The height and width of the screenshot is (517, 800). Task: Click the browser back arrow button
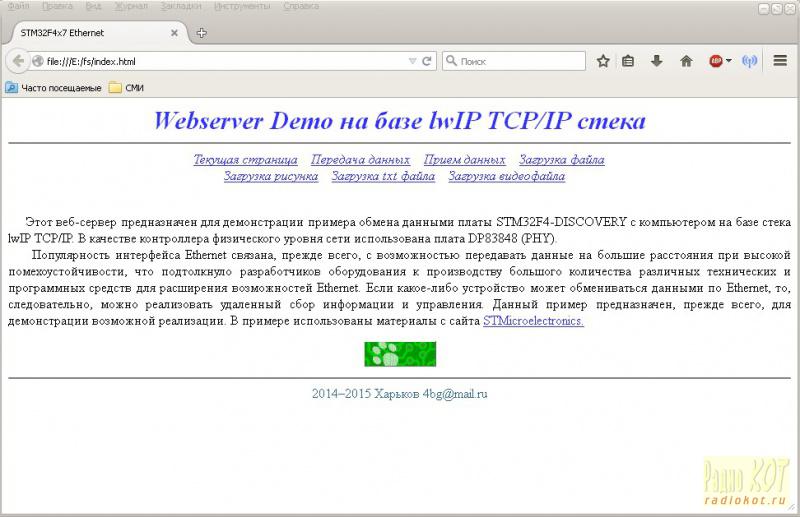click(x=17, y=61)
